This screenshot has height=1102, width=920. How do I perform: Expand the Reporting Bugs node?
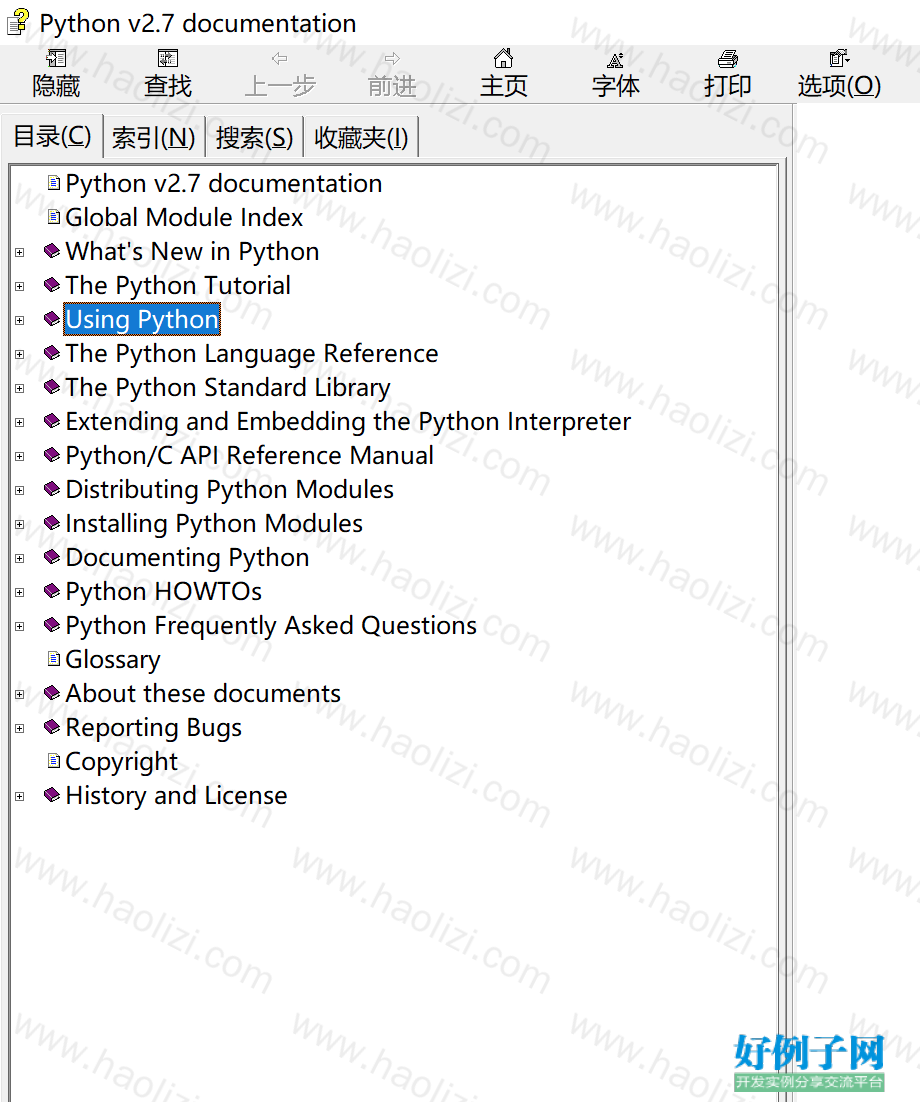[20, 728]
